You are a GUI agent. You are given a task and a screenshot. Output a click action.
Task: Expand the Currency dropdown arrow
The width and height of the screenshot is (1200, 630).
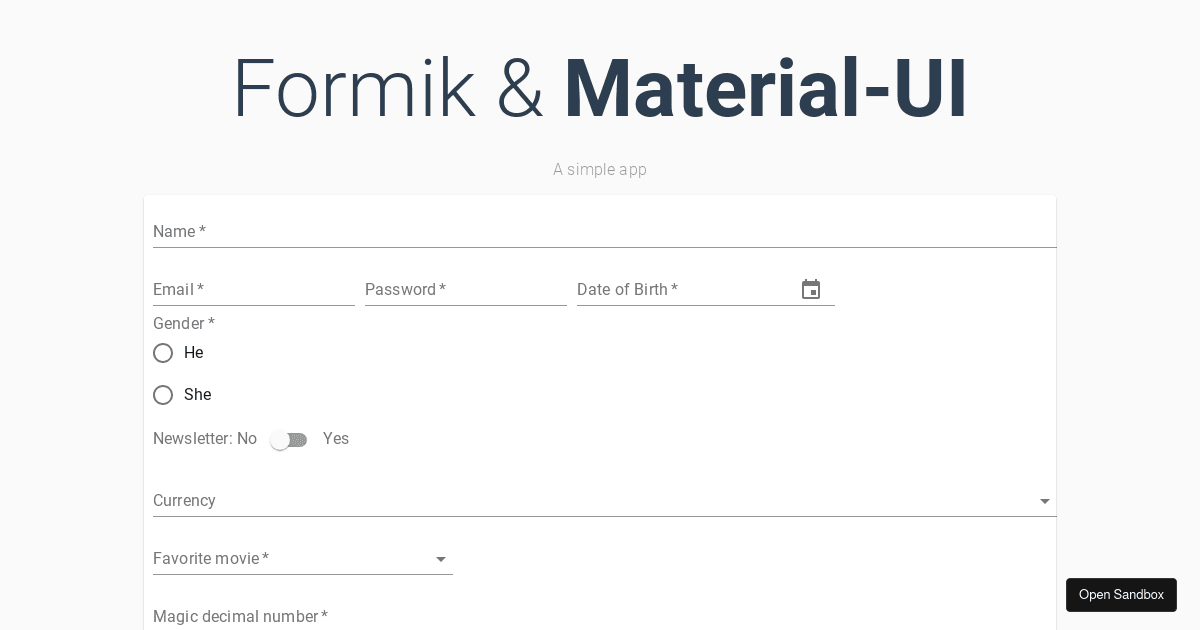point(1045,501)
